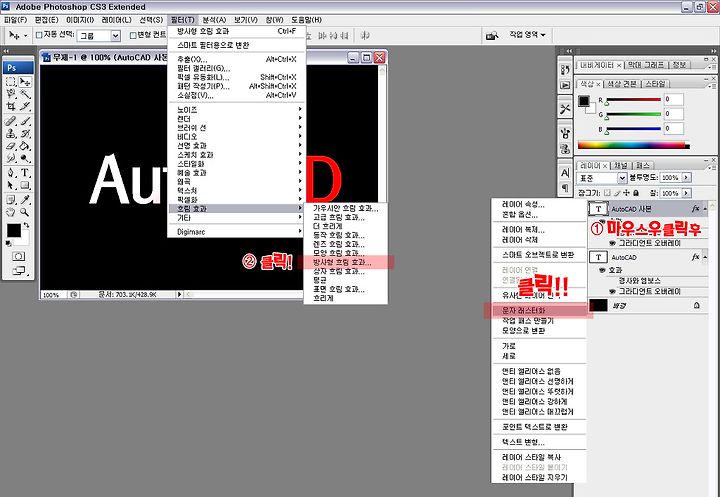Screen dimensions: 720x497
Task: Open document status bar info arrow
Action: 180,294
